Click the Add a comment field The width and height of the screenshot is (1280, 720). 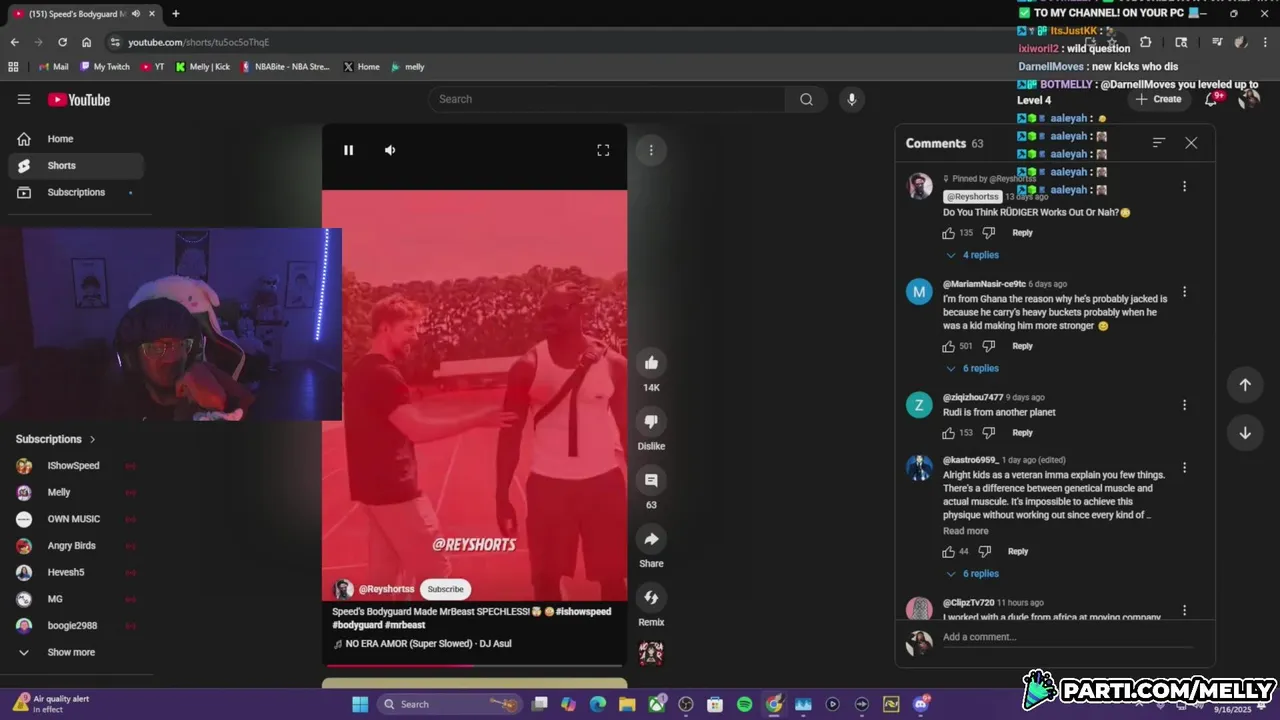[1068, 637]
